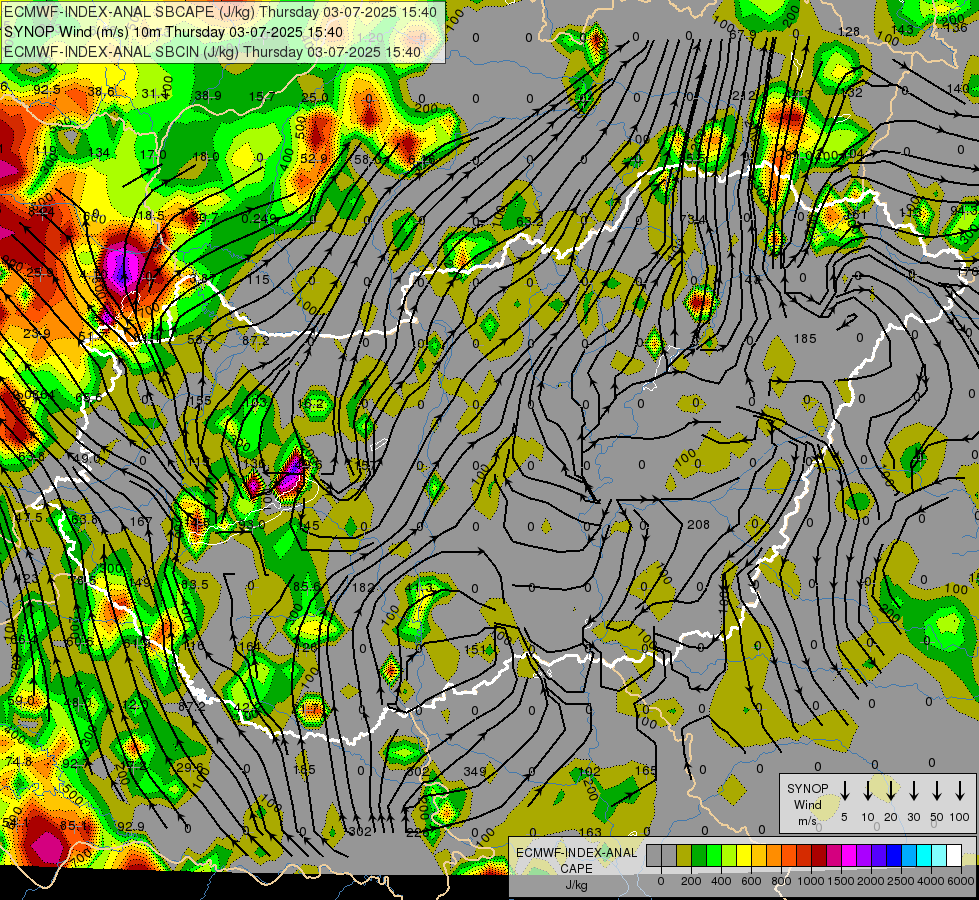Click the 20 m/s wind arrow in legend
The image size is (979, 900).
(x=890, y=791)
